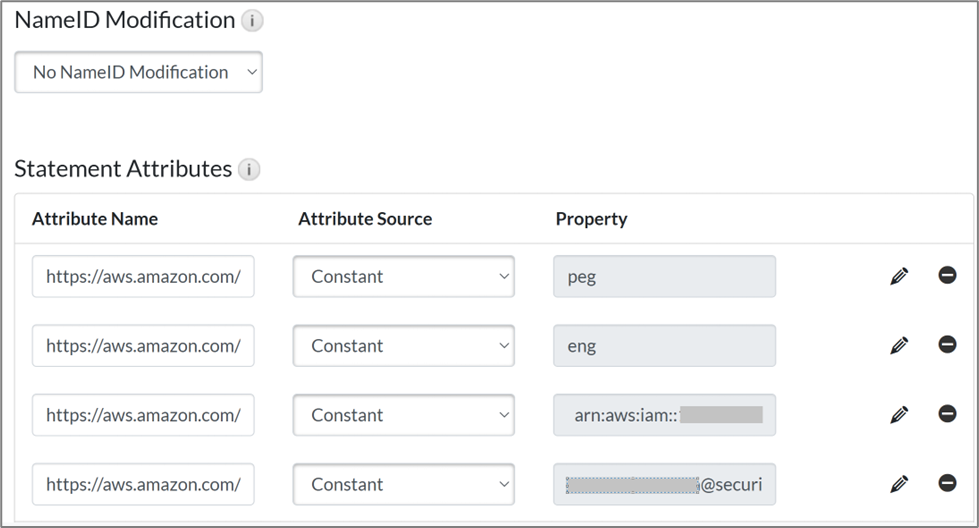Click Attribute Name field in first row
This screenshot has width=979, height=528.
pyautogui.click(x=143, y=277)
